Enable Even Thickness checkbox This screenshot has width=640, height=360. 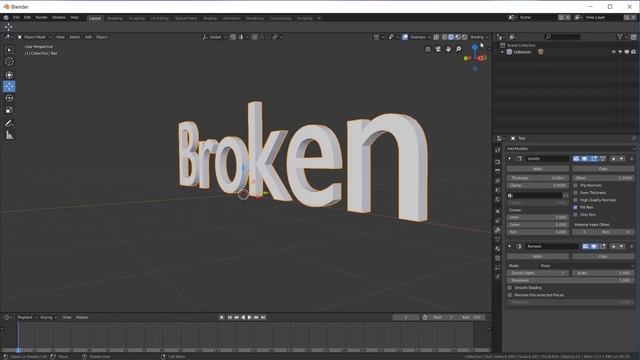tap(576, 193)
